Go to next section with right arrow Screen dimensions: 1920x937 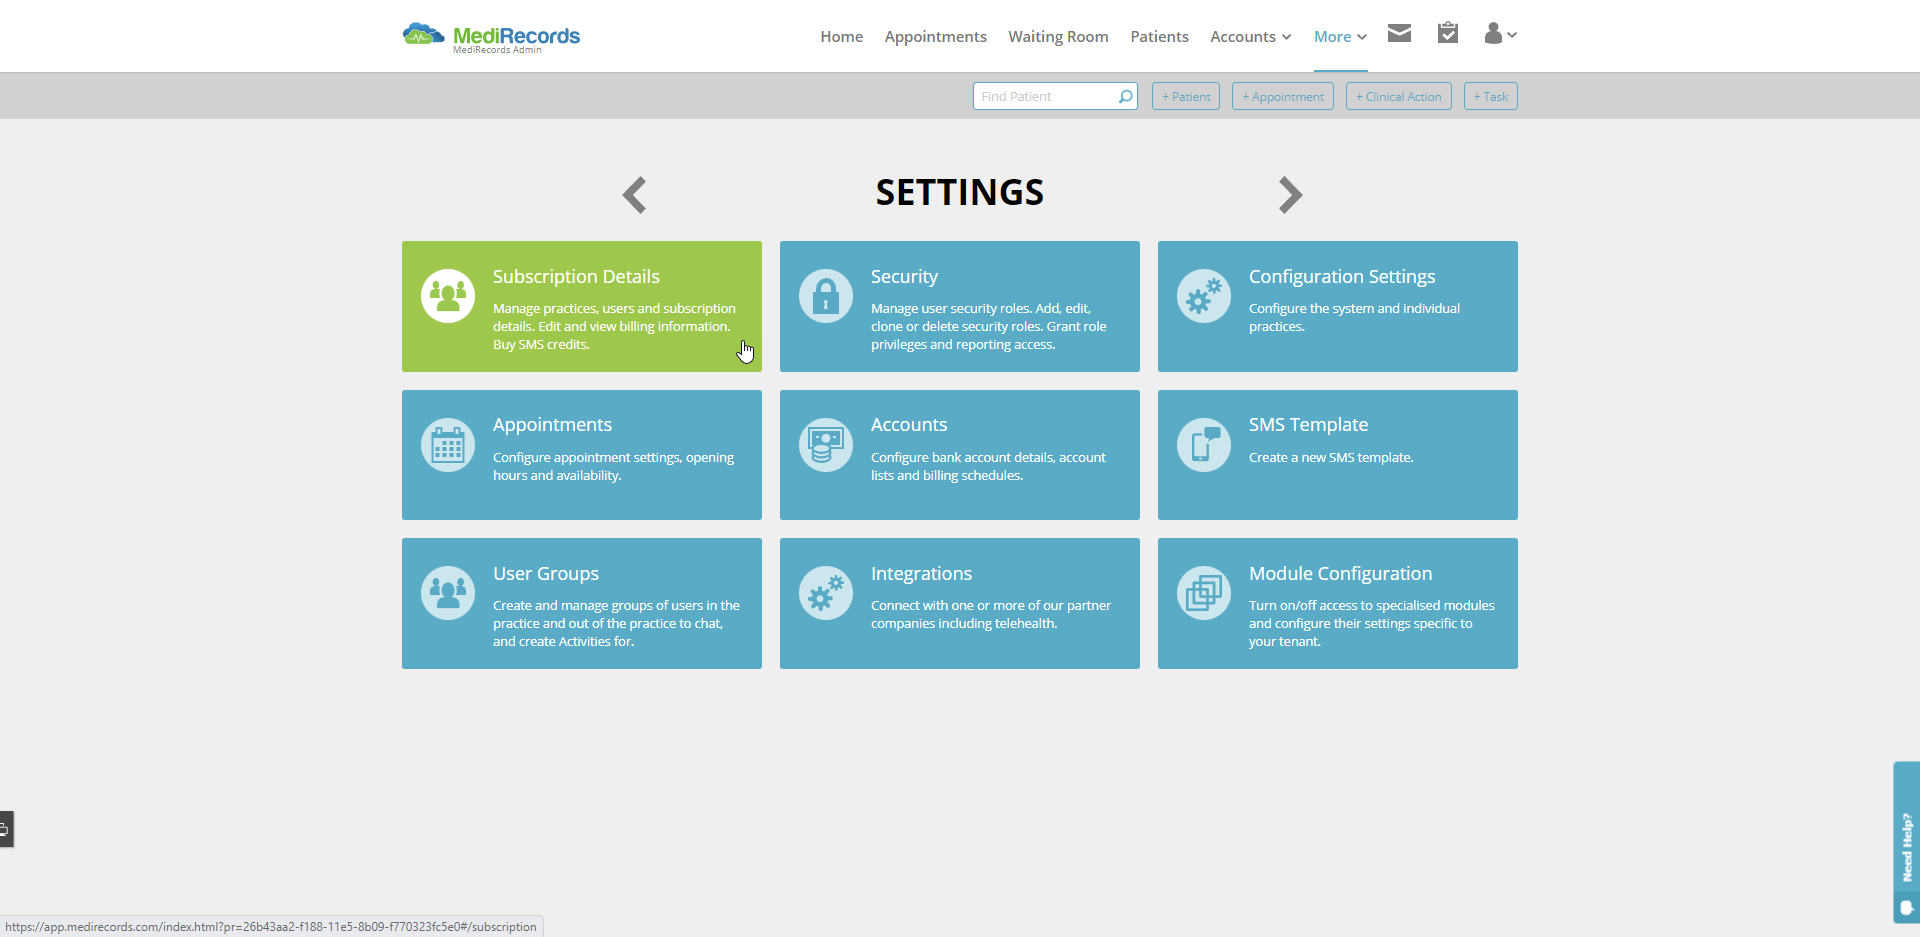point(1290,195)
